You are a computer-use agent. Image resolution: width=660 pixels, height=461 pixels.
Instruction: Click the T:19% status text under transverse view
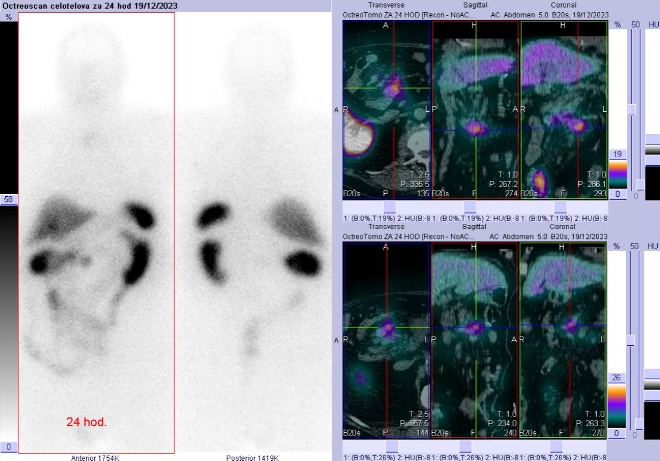point(387,219)
